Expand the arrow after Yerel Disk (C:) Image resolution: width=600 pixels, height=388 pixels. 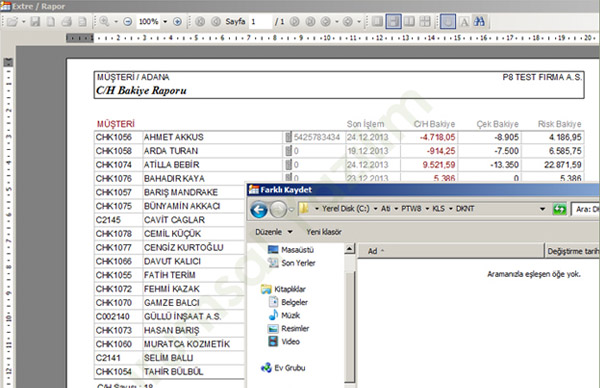(375, 209)
